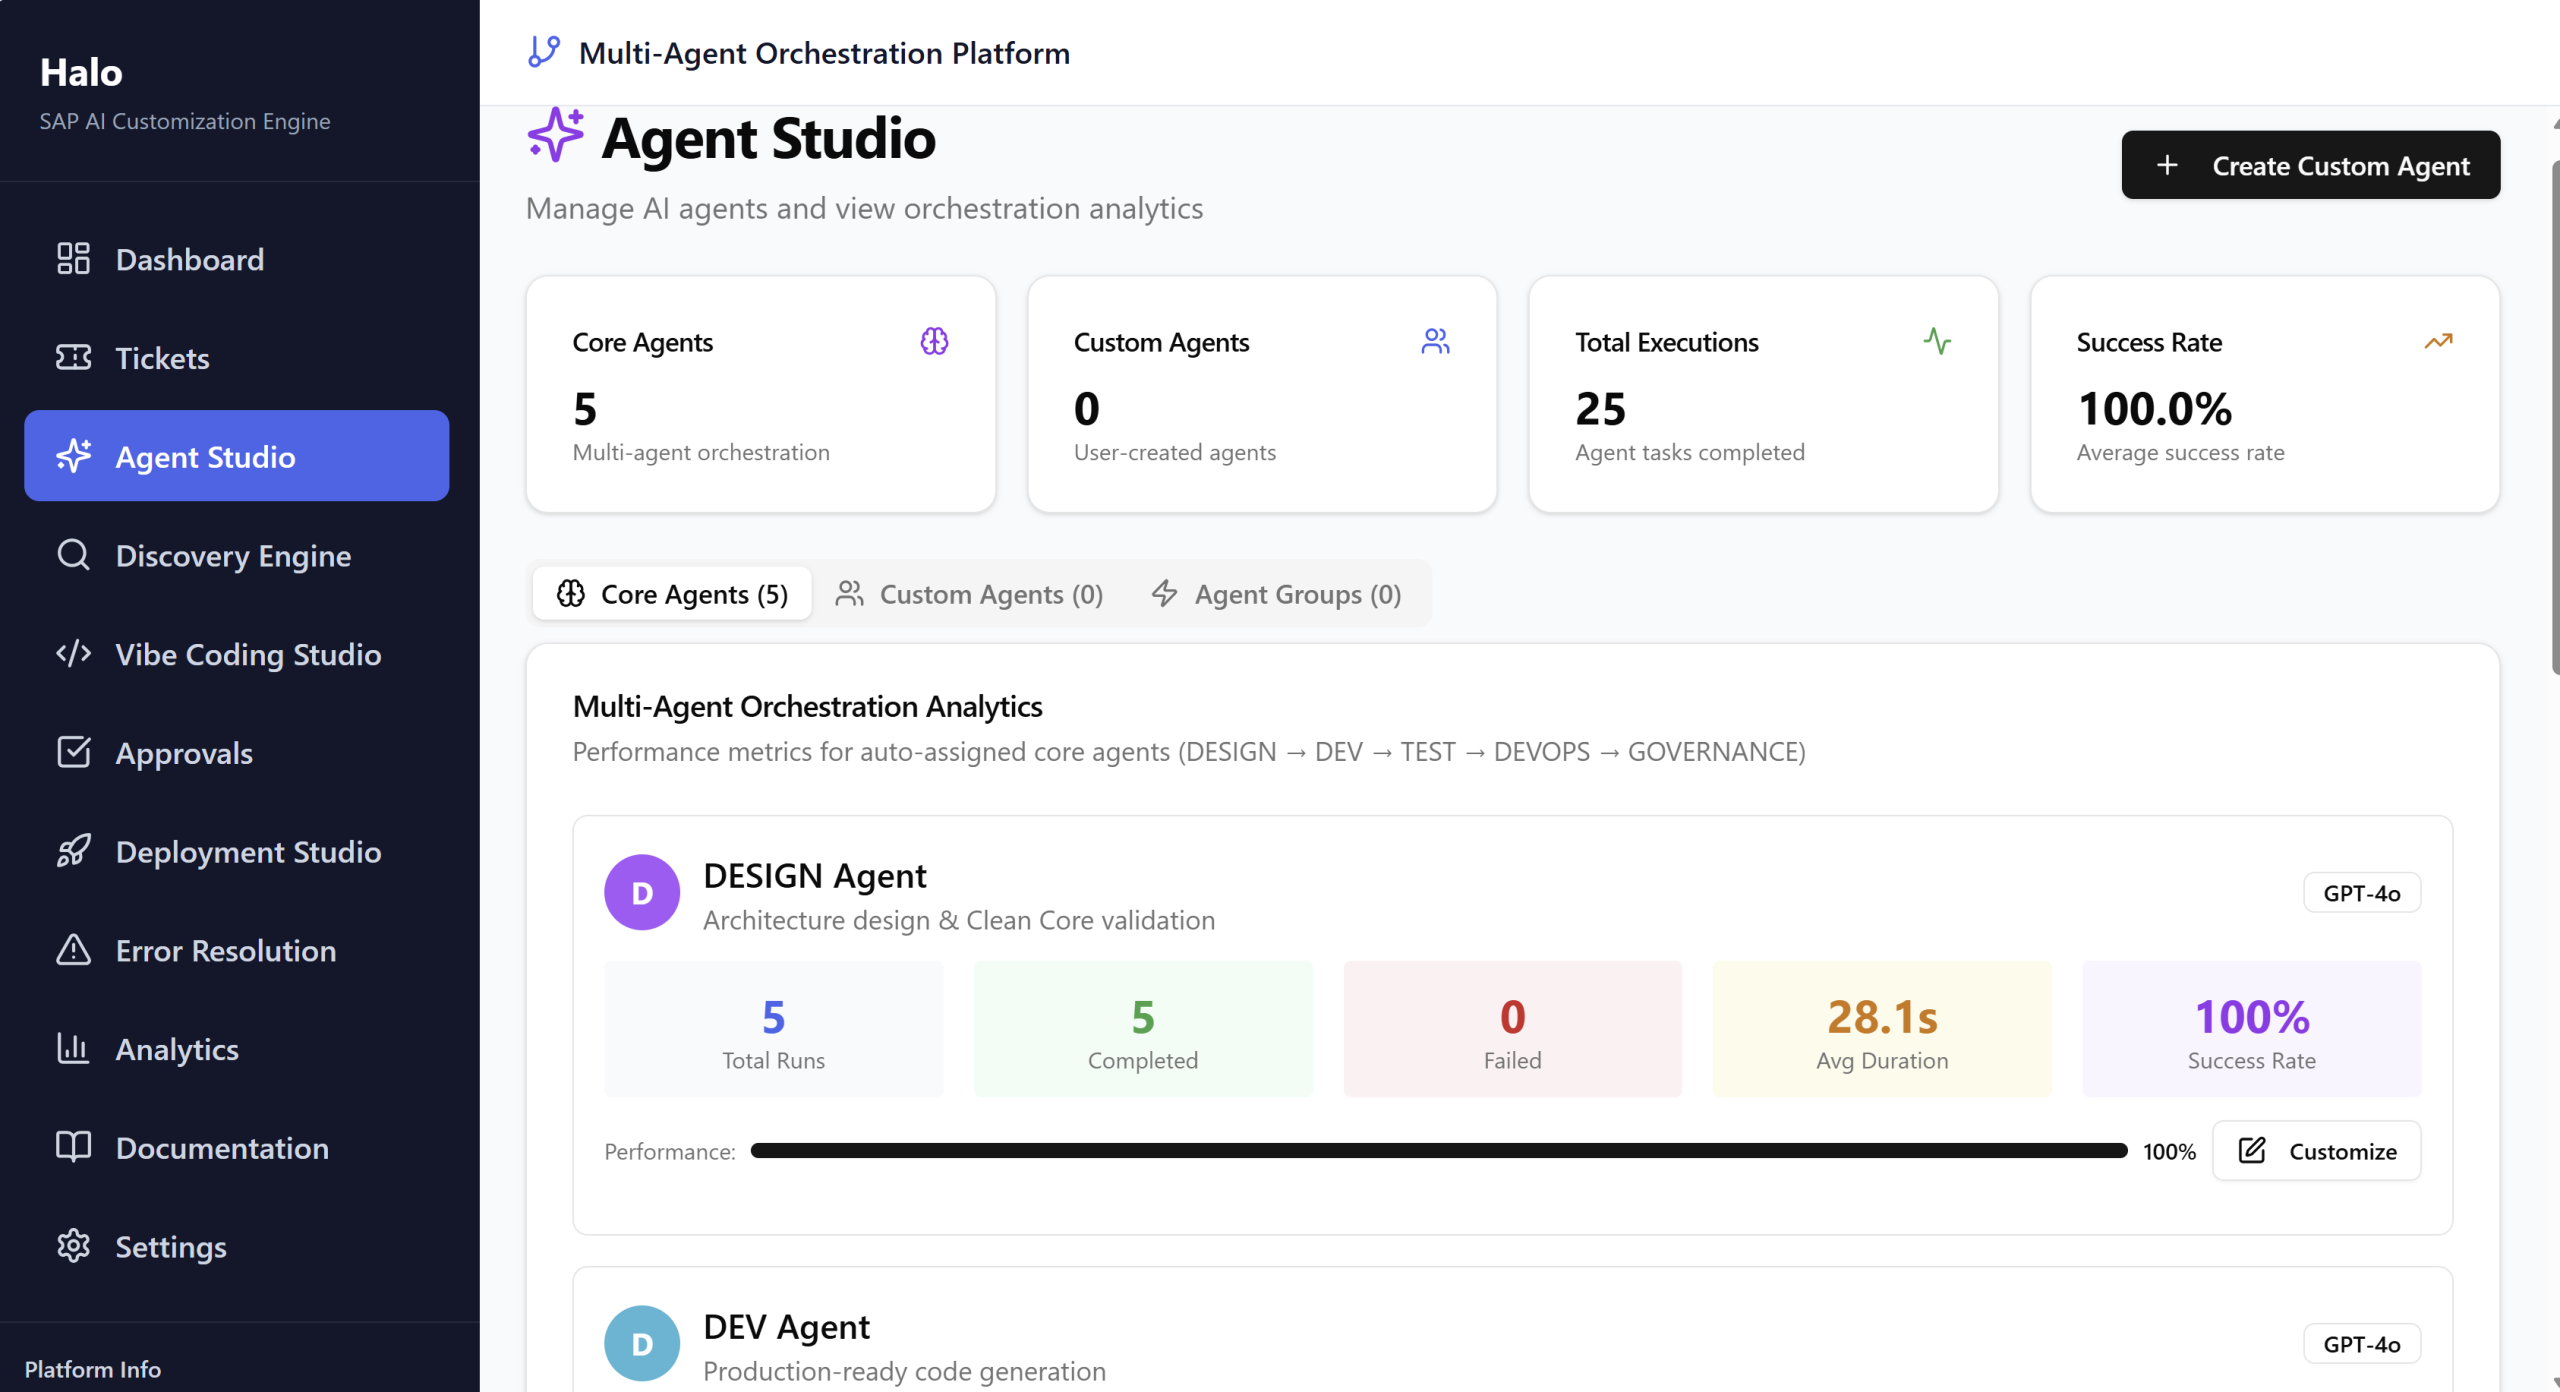Click the brain icon on Core Agents card
Viewport: 2560px width, 1392px height.
coord(934,342)
